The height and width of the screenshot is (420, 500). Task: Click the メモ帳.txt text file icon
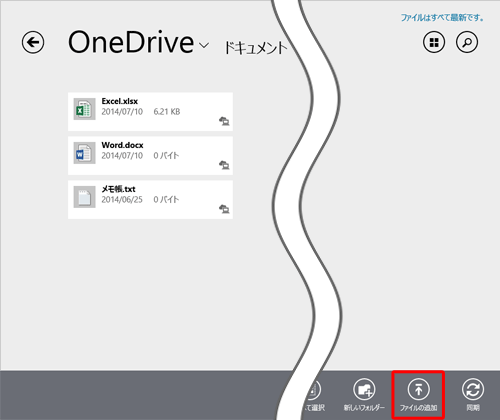[84, 197]
